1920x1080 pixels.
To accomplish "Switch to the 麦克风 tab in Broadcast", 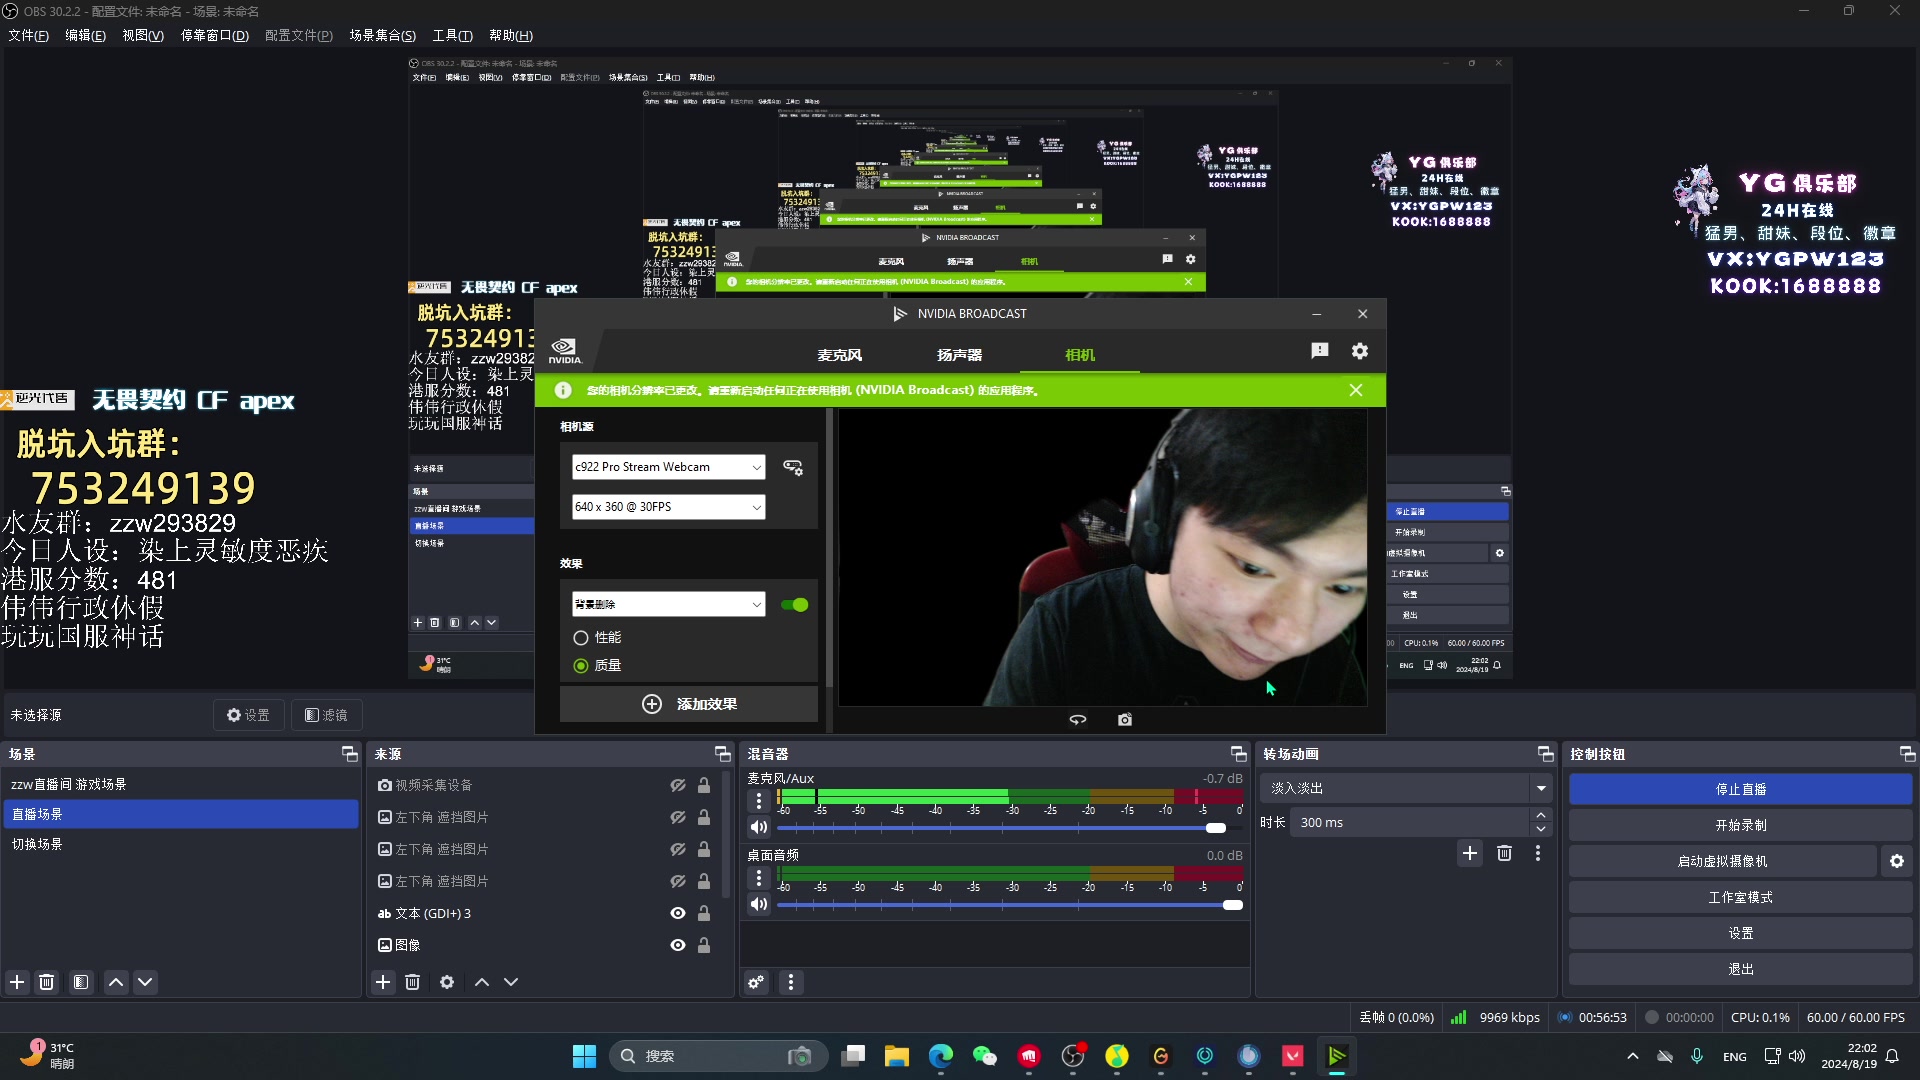I will 839,355.
